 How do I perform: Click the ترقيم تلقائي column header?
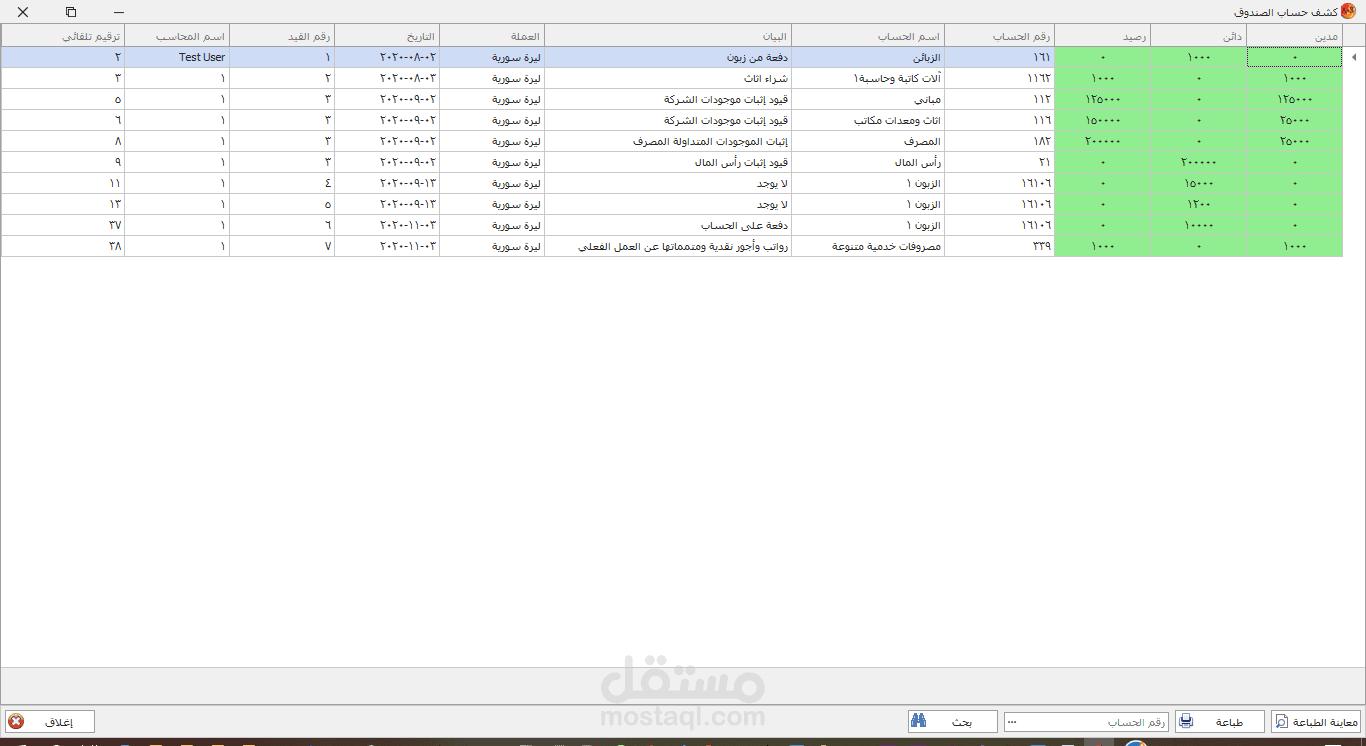(63, 36)
